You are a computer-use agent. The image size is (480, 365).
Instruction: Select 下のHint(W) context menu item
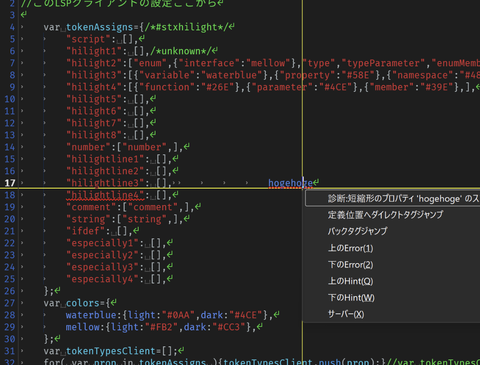351,297
